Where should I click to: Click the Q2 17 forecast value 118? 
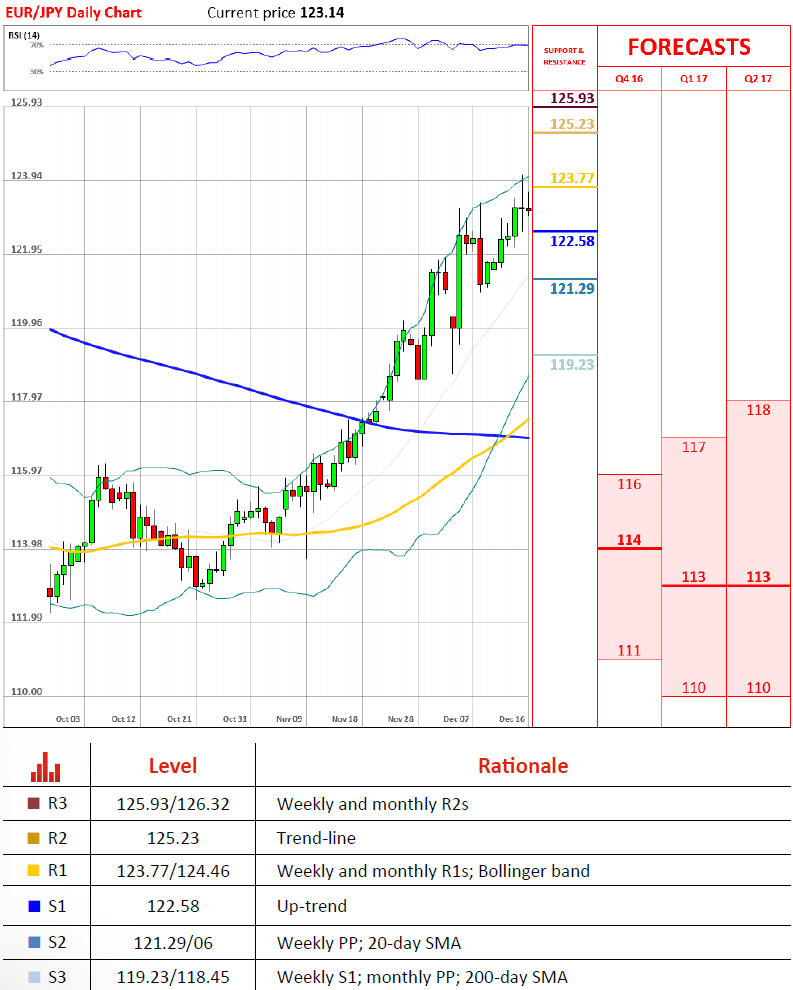(x=758, y=410)
